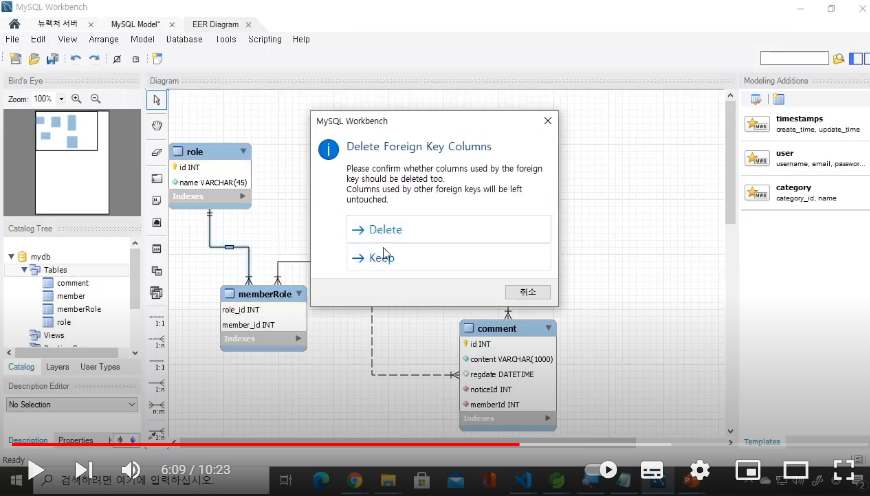
Task: Collapse the role table header arrow
Action: [243, 151]
